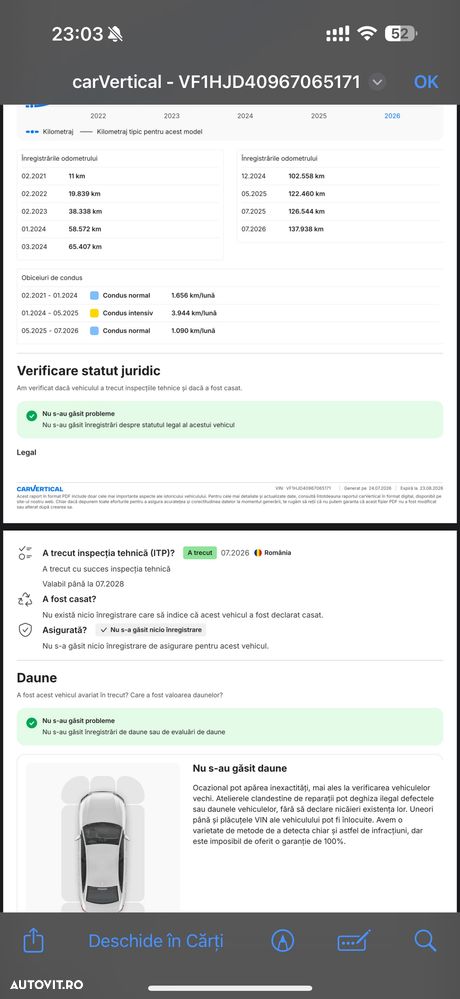The width and height of the screenshot is (460, 999).
Task: Click the carVertical logo in page footer
Action: tap(40, 489)
